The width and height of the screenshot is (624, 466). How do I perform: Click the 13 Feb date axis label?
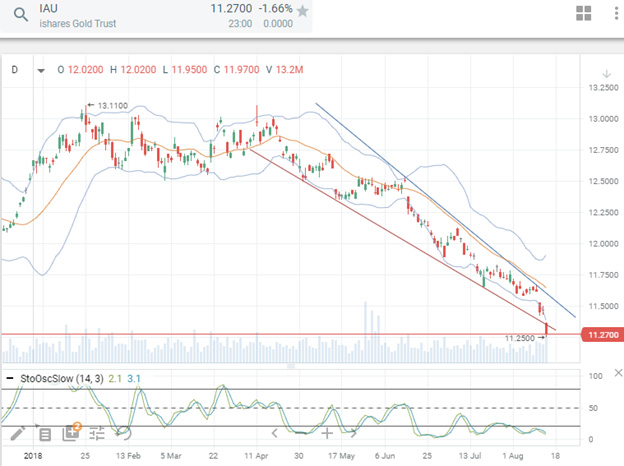tap(128, 456)
